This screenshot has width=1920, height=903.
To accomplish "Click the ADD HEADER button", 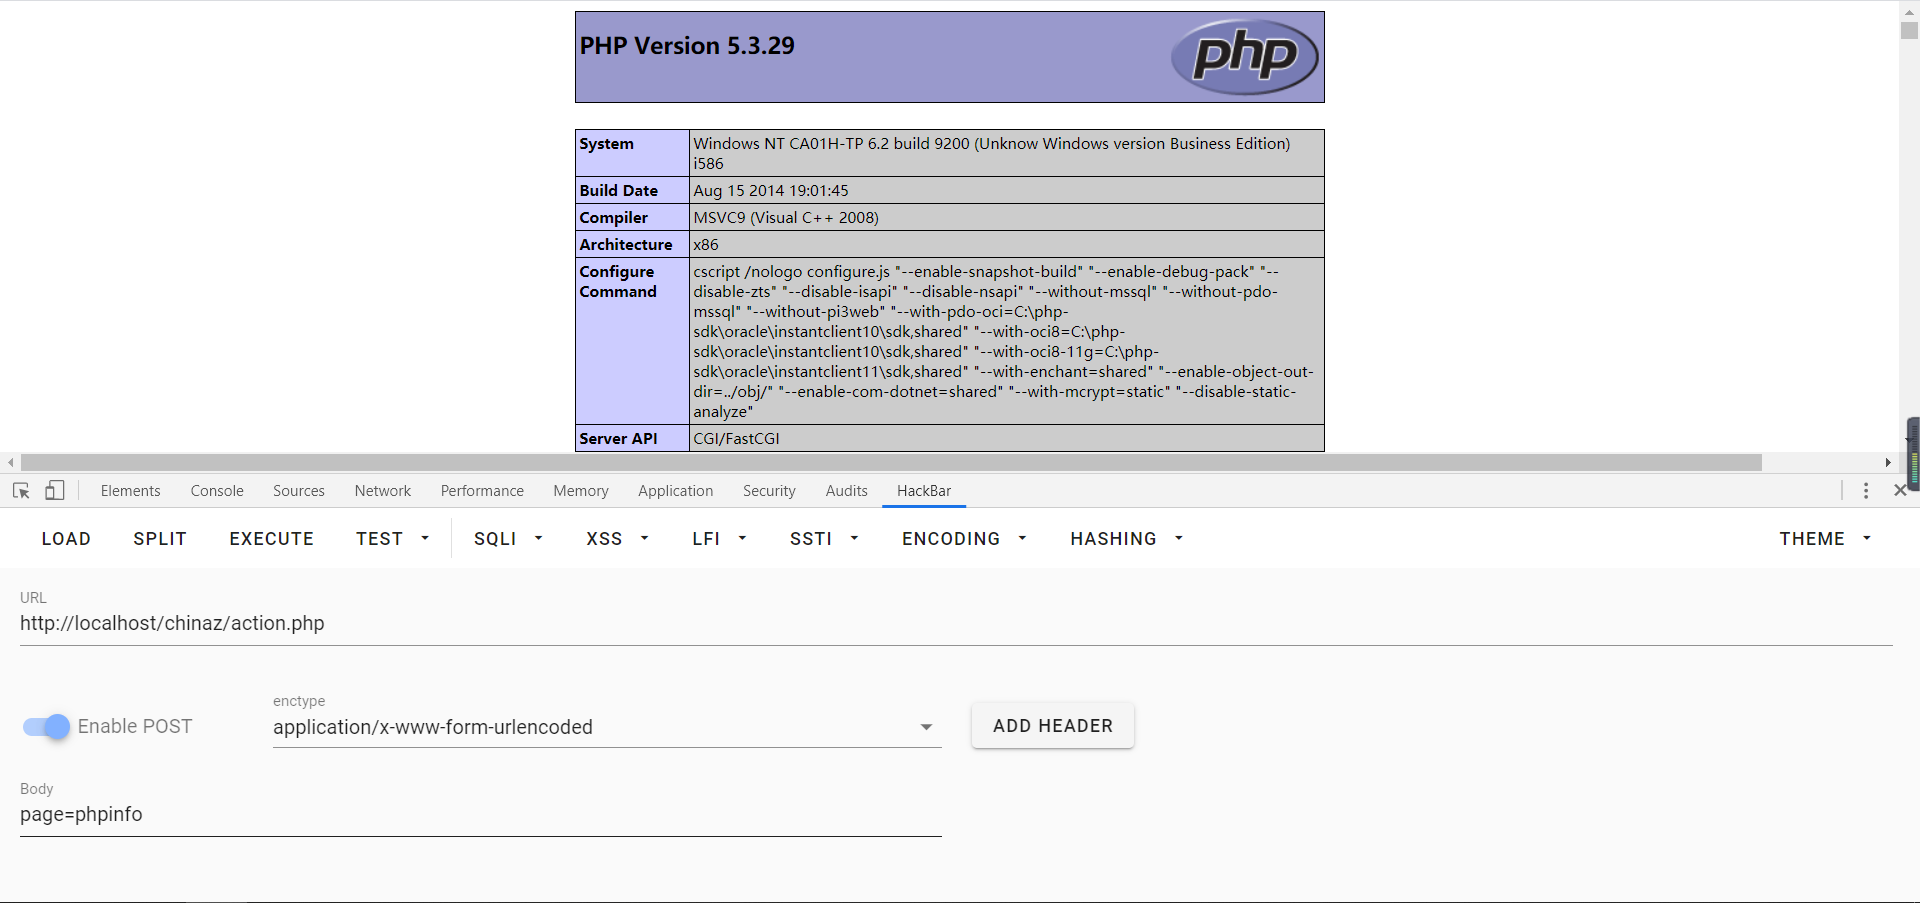I will click(1053, 726).
